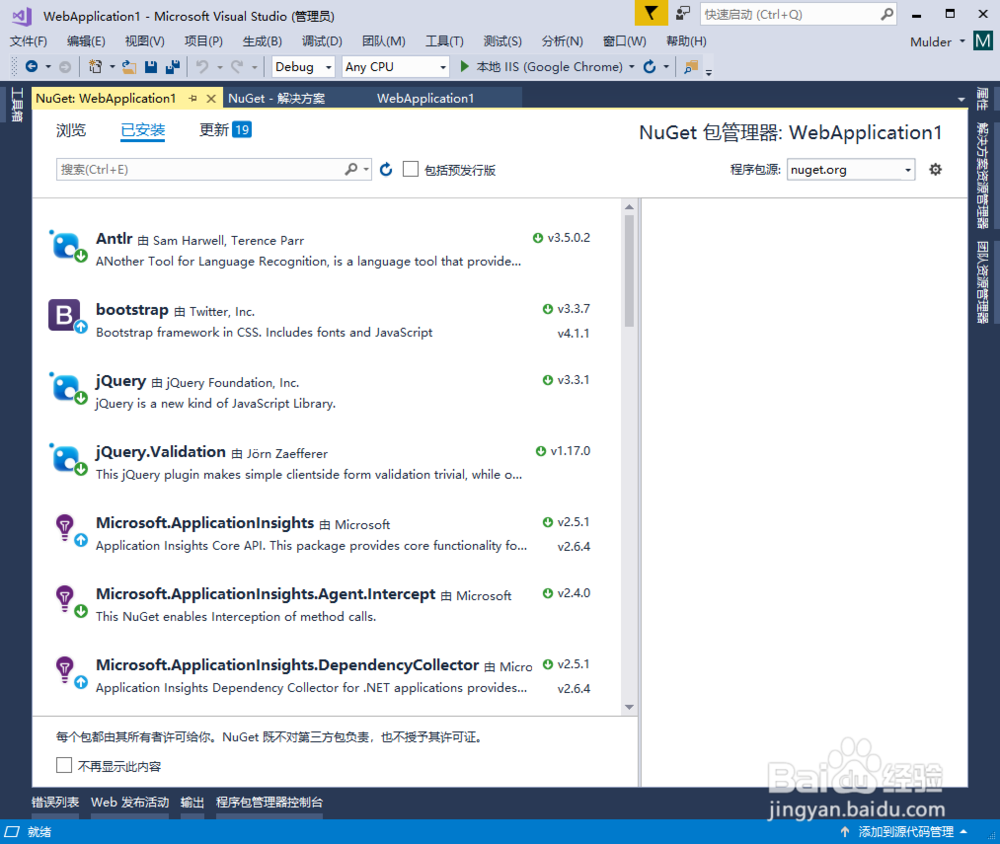
Task: Open the Any CPU platform dropdown
Action: pos(395,67)
